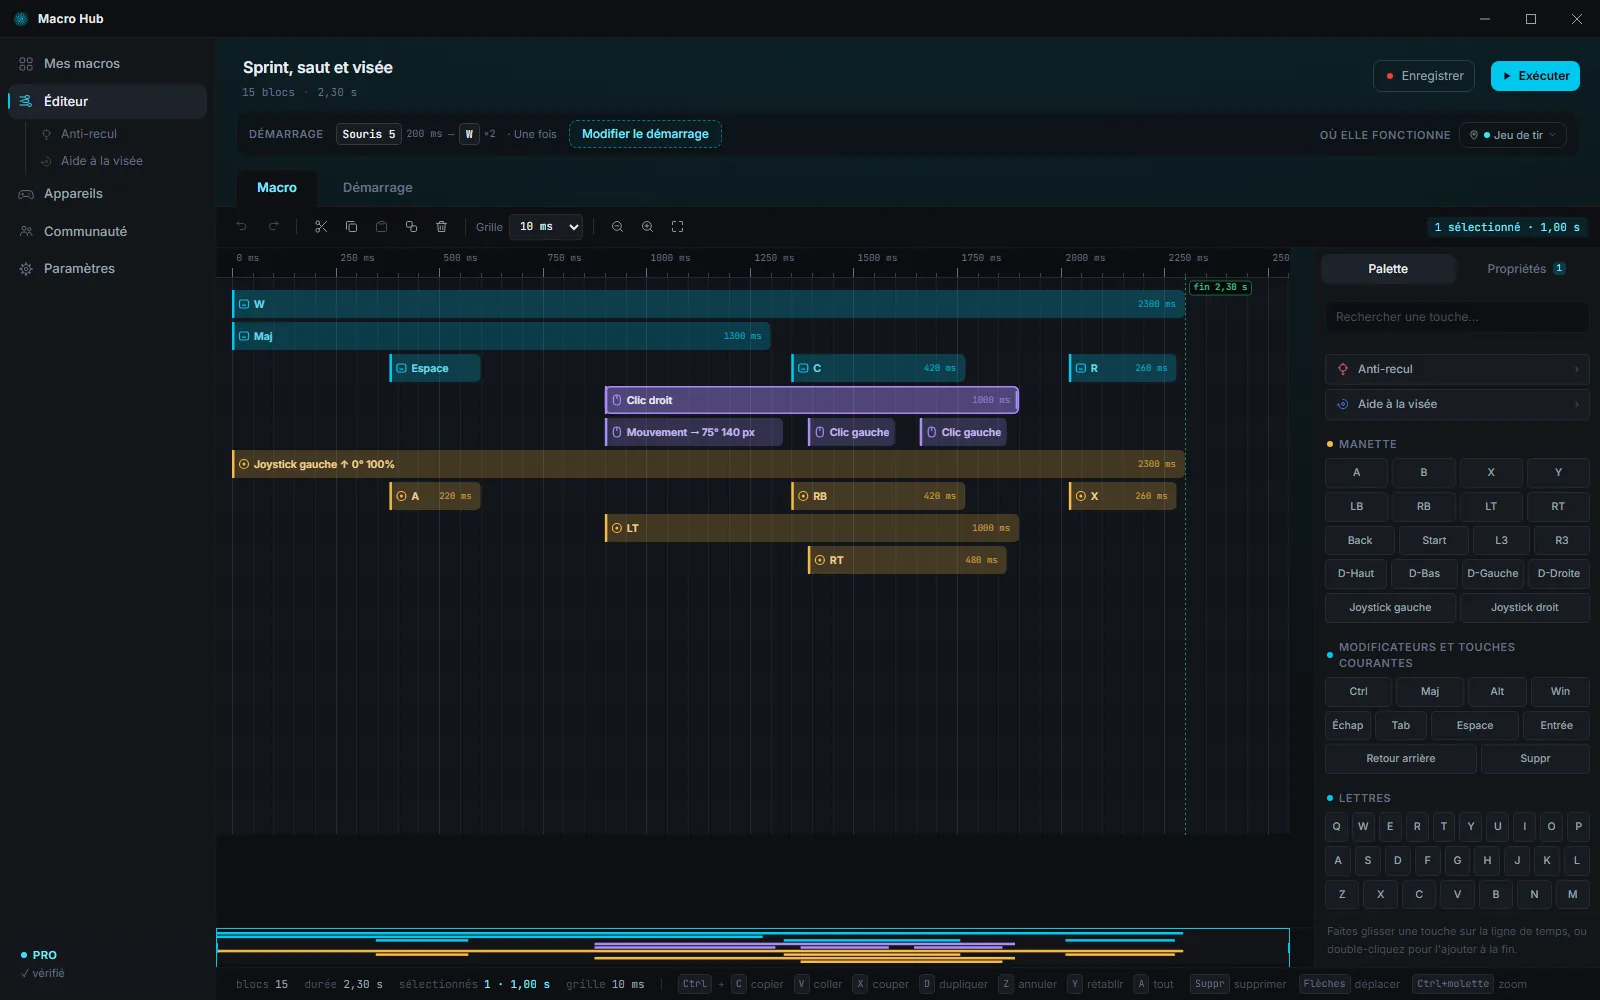Open the grid 10 ms dropdown
Screen dimensions: 1600x1000
tap(546, 227)
